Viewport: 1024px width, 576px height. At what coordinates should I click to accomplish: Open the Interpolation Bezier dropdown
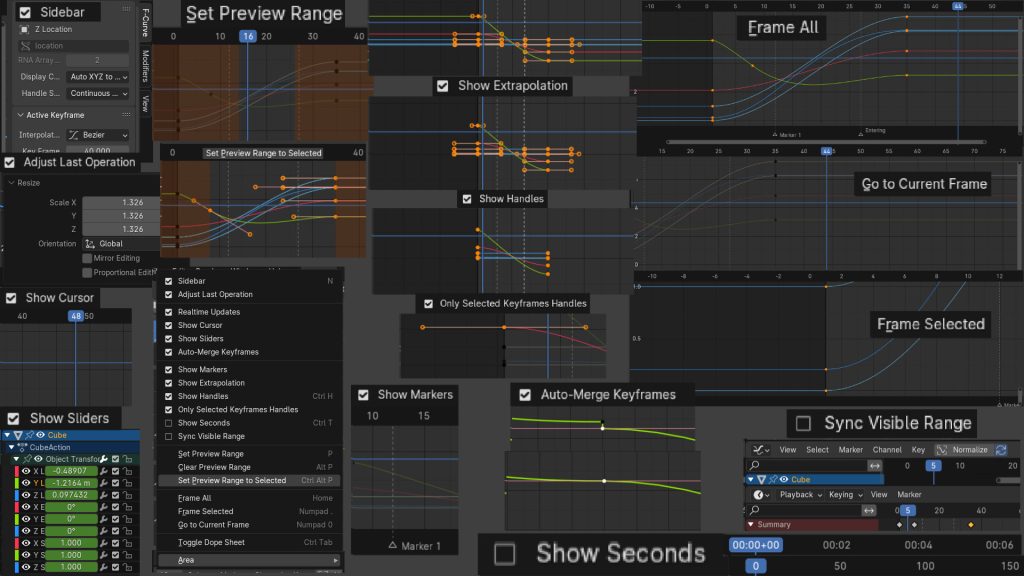coord(98,135)
